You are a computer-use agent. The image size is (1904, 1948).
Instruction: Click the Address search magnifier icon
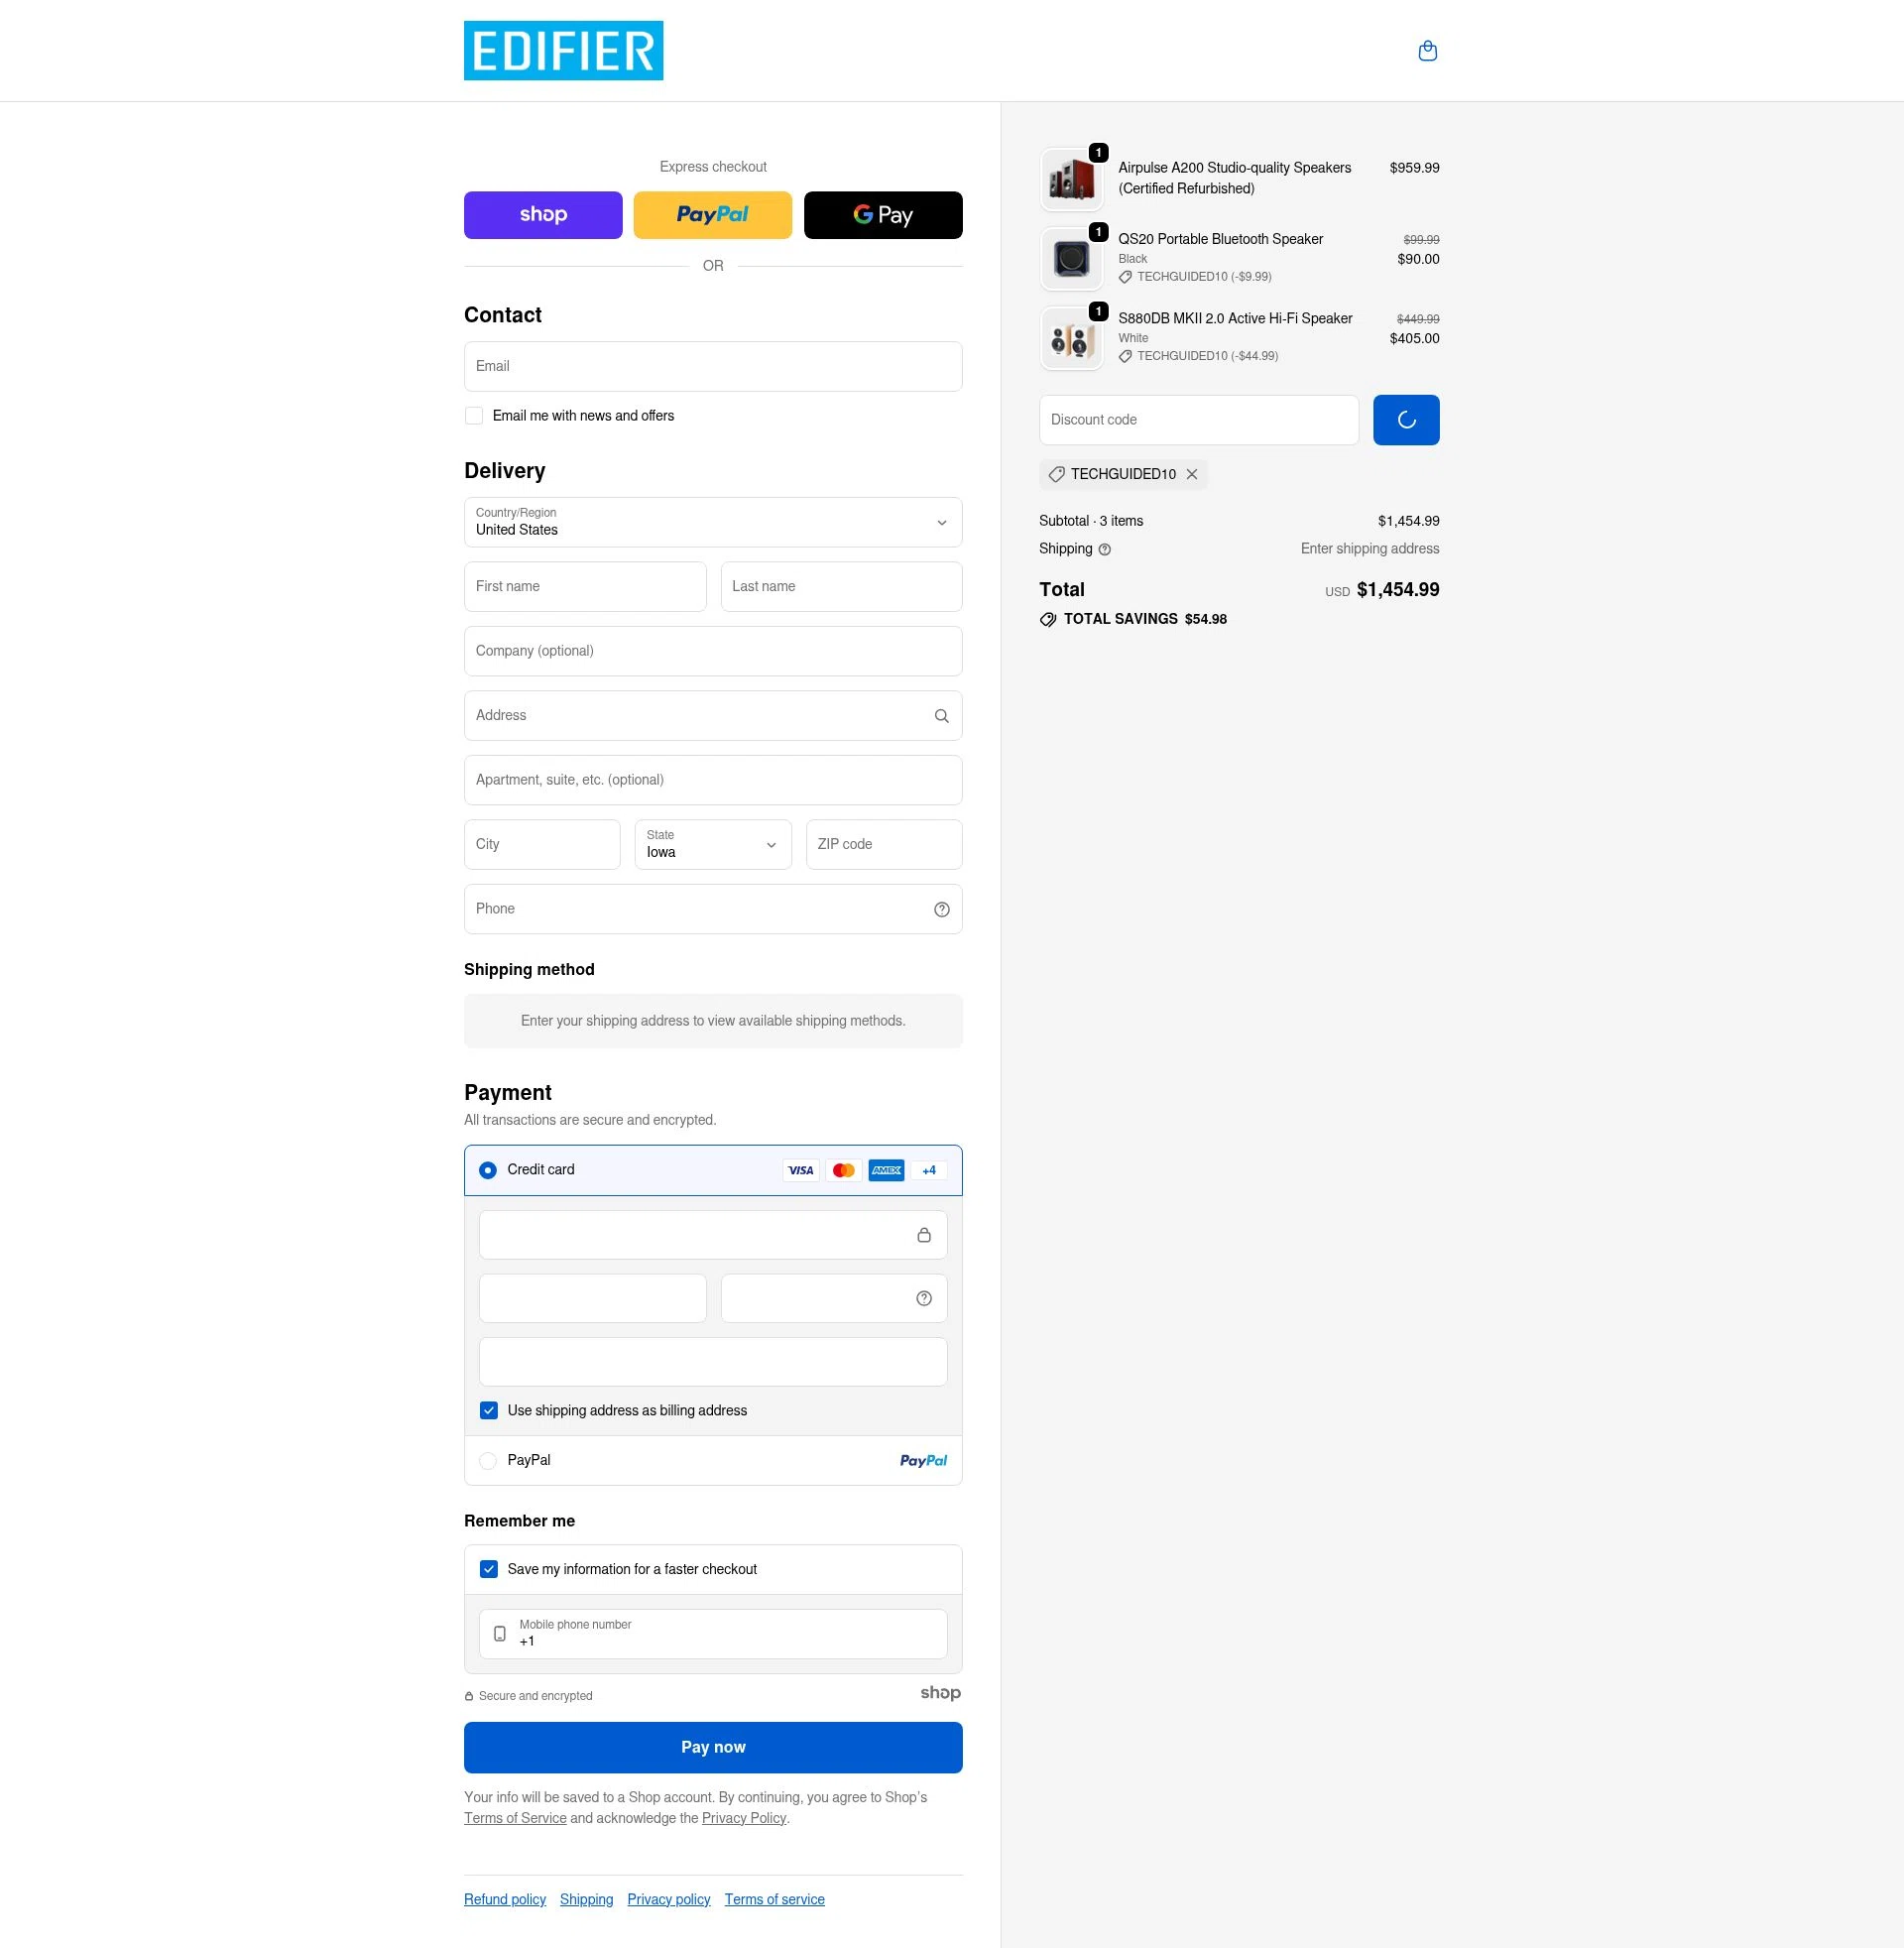point(941,716)
